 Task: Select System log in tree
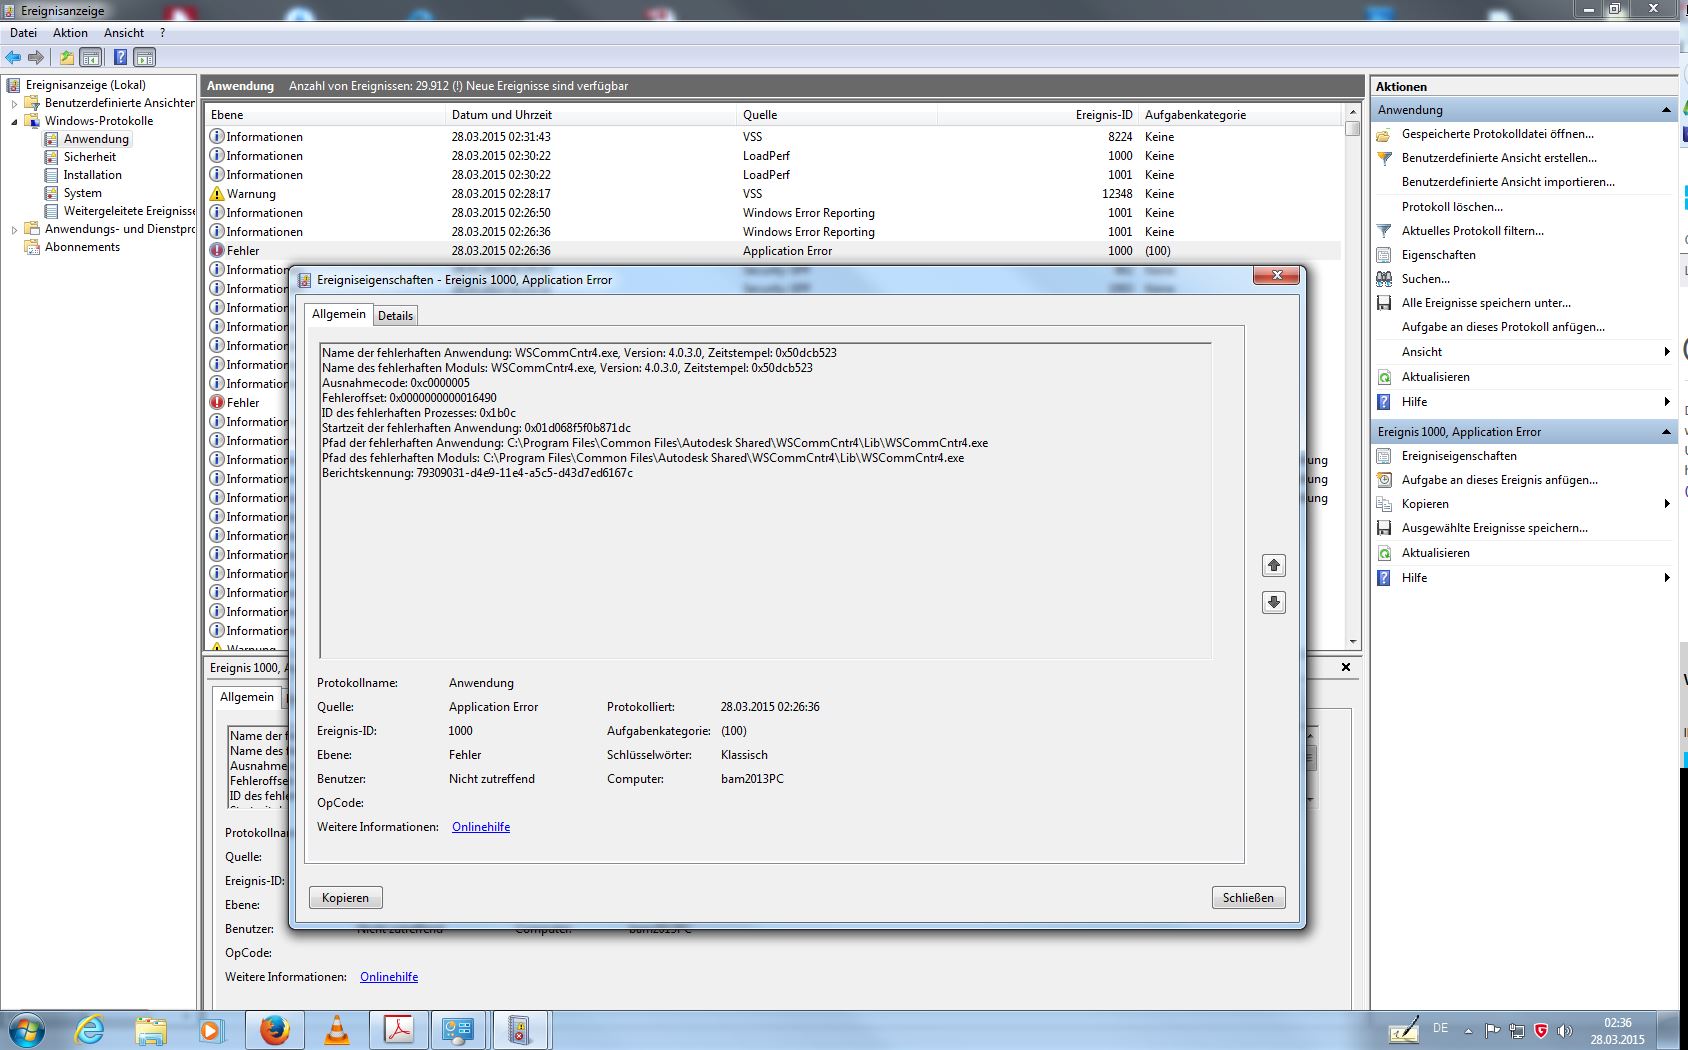tap(82, 193)
